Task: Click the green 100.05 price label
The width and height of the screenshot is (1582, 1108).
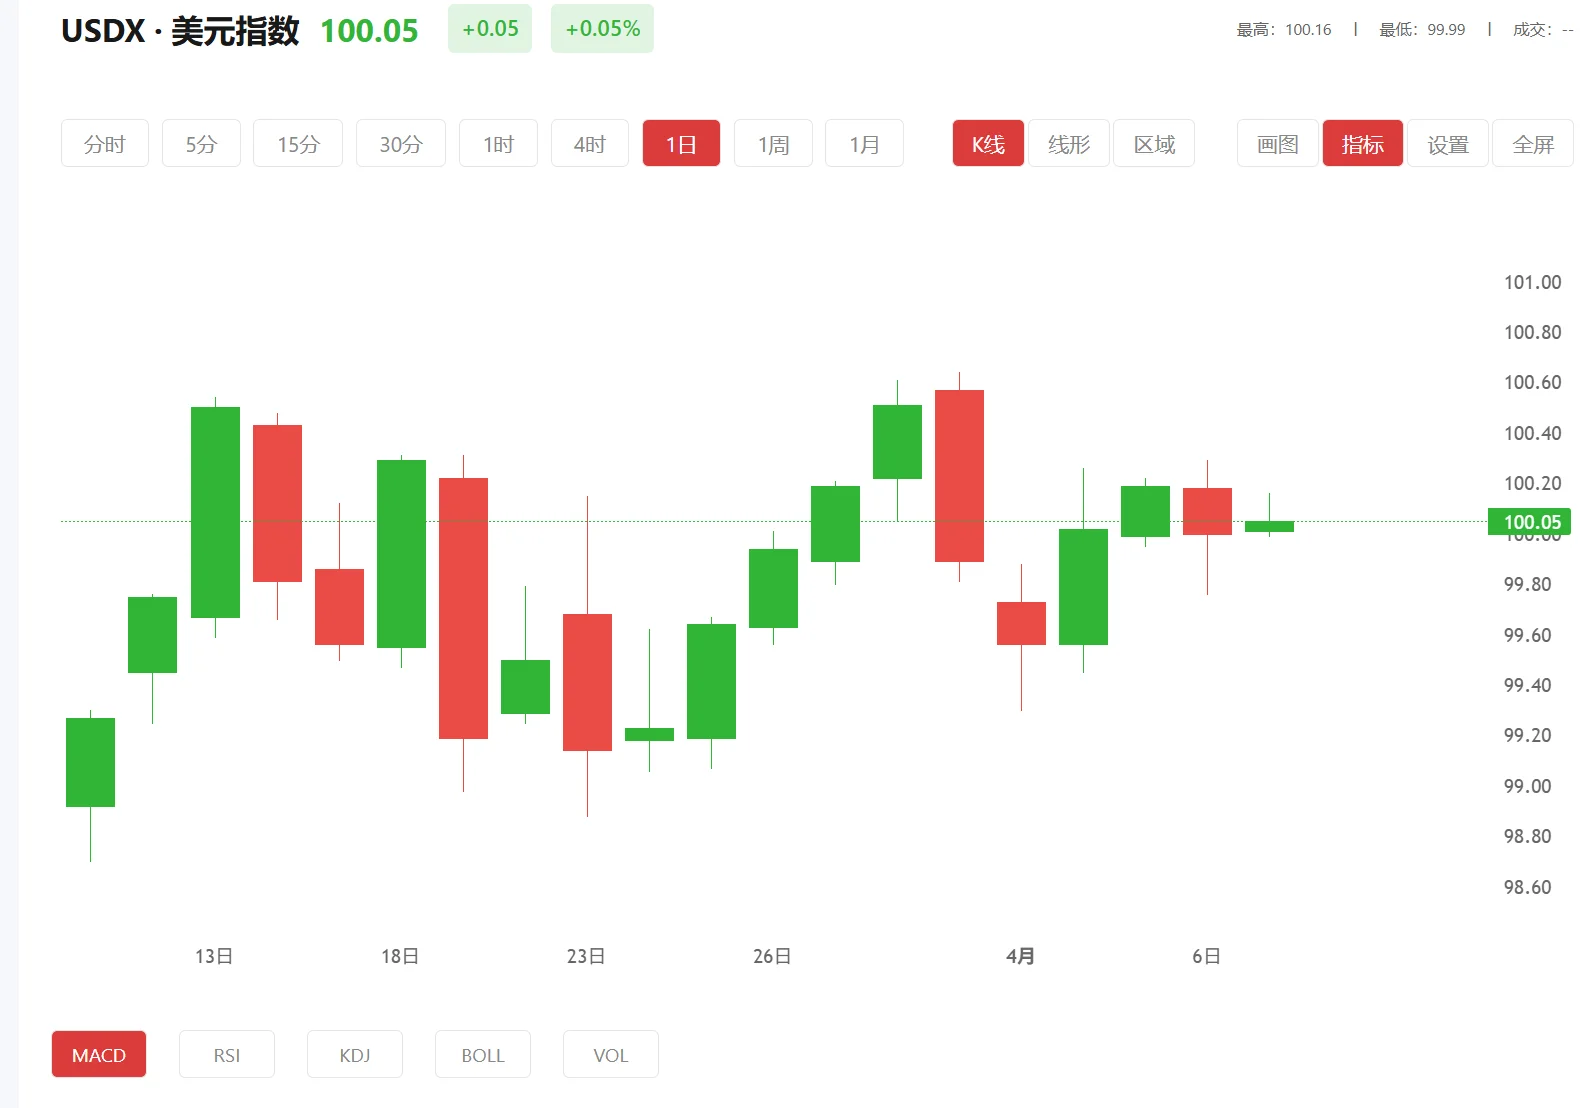Action: point(1530,522)
